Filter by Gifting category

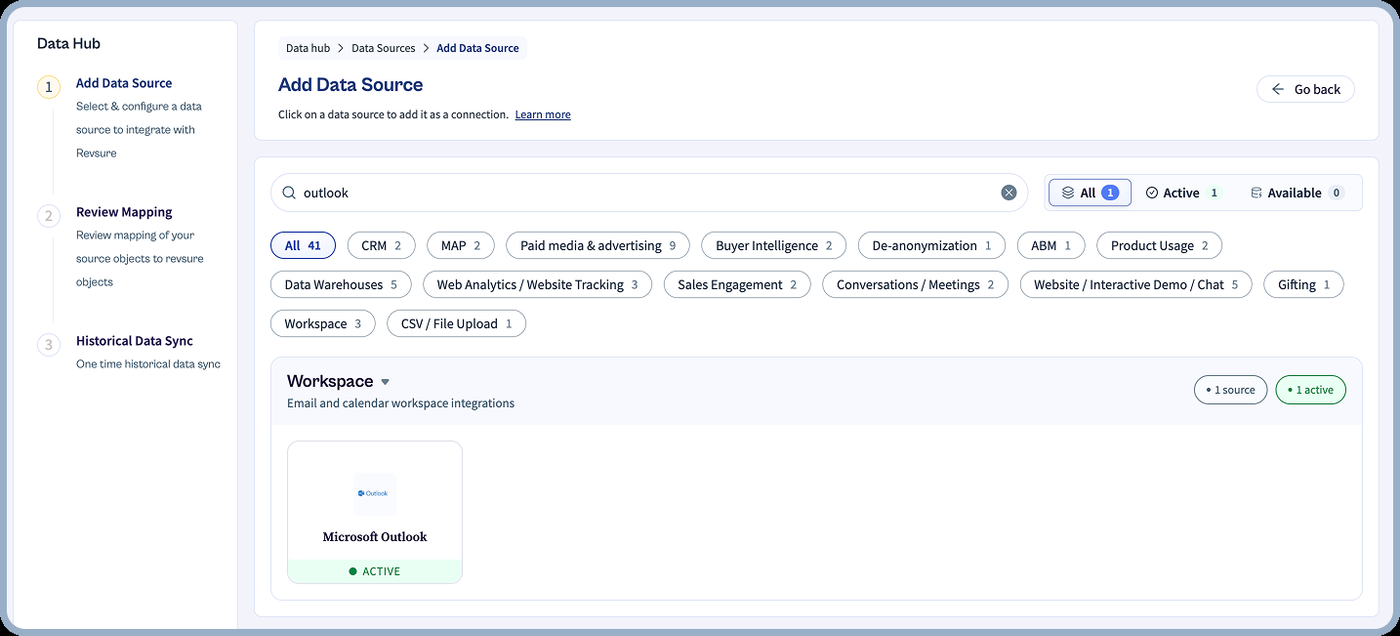point(1304,285)
